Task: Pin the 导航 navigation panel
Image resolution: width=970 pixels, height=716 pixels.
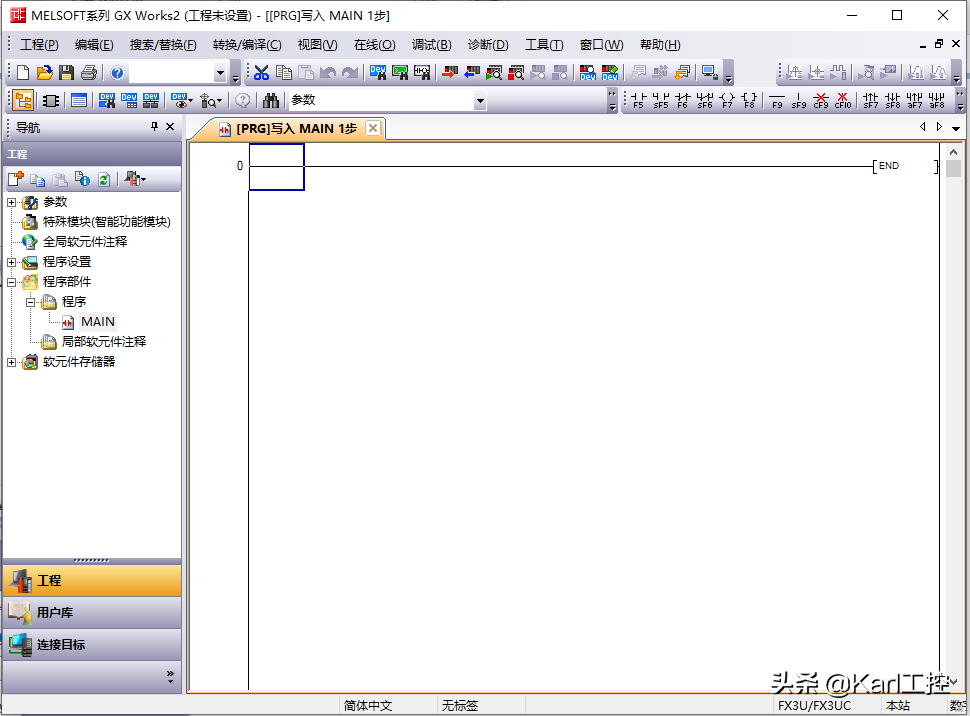Action: pyautogui.click(x=154, y=127)
